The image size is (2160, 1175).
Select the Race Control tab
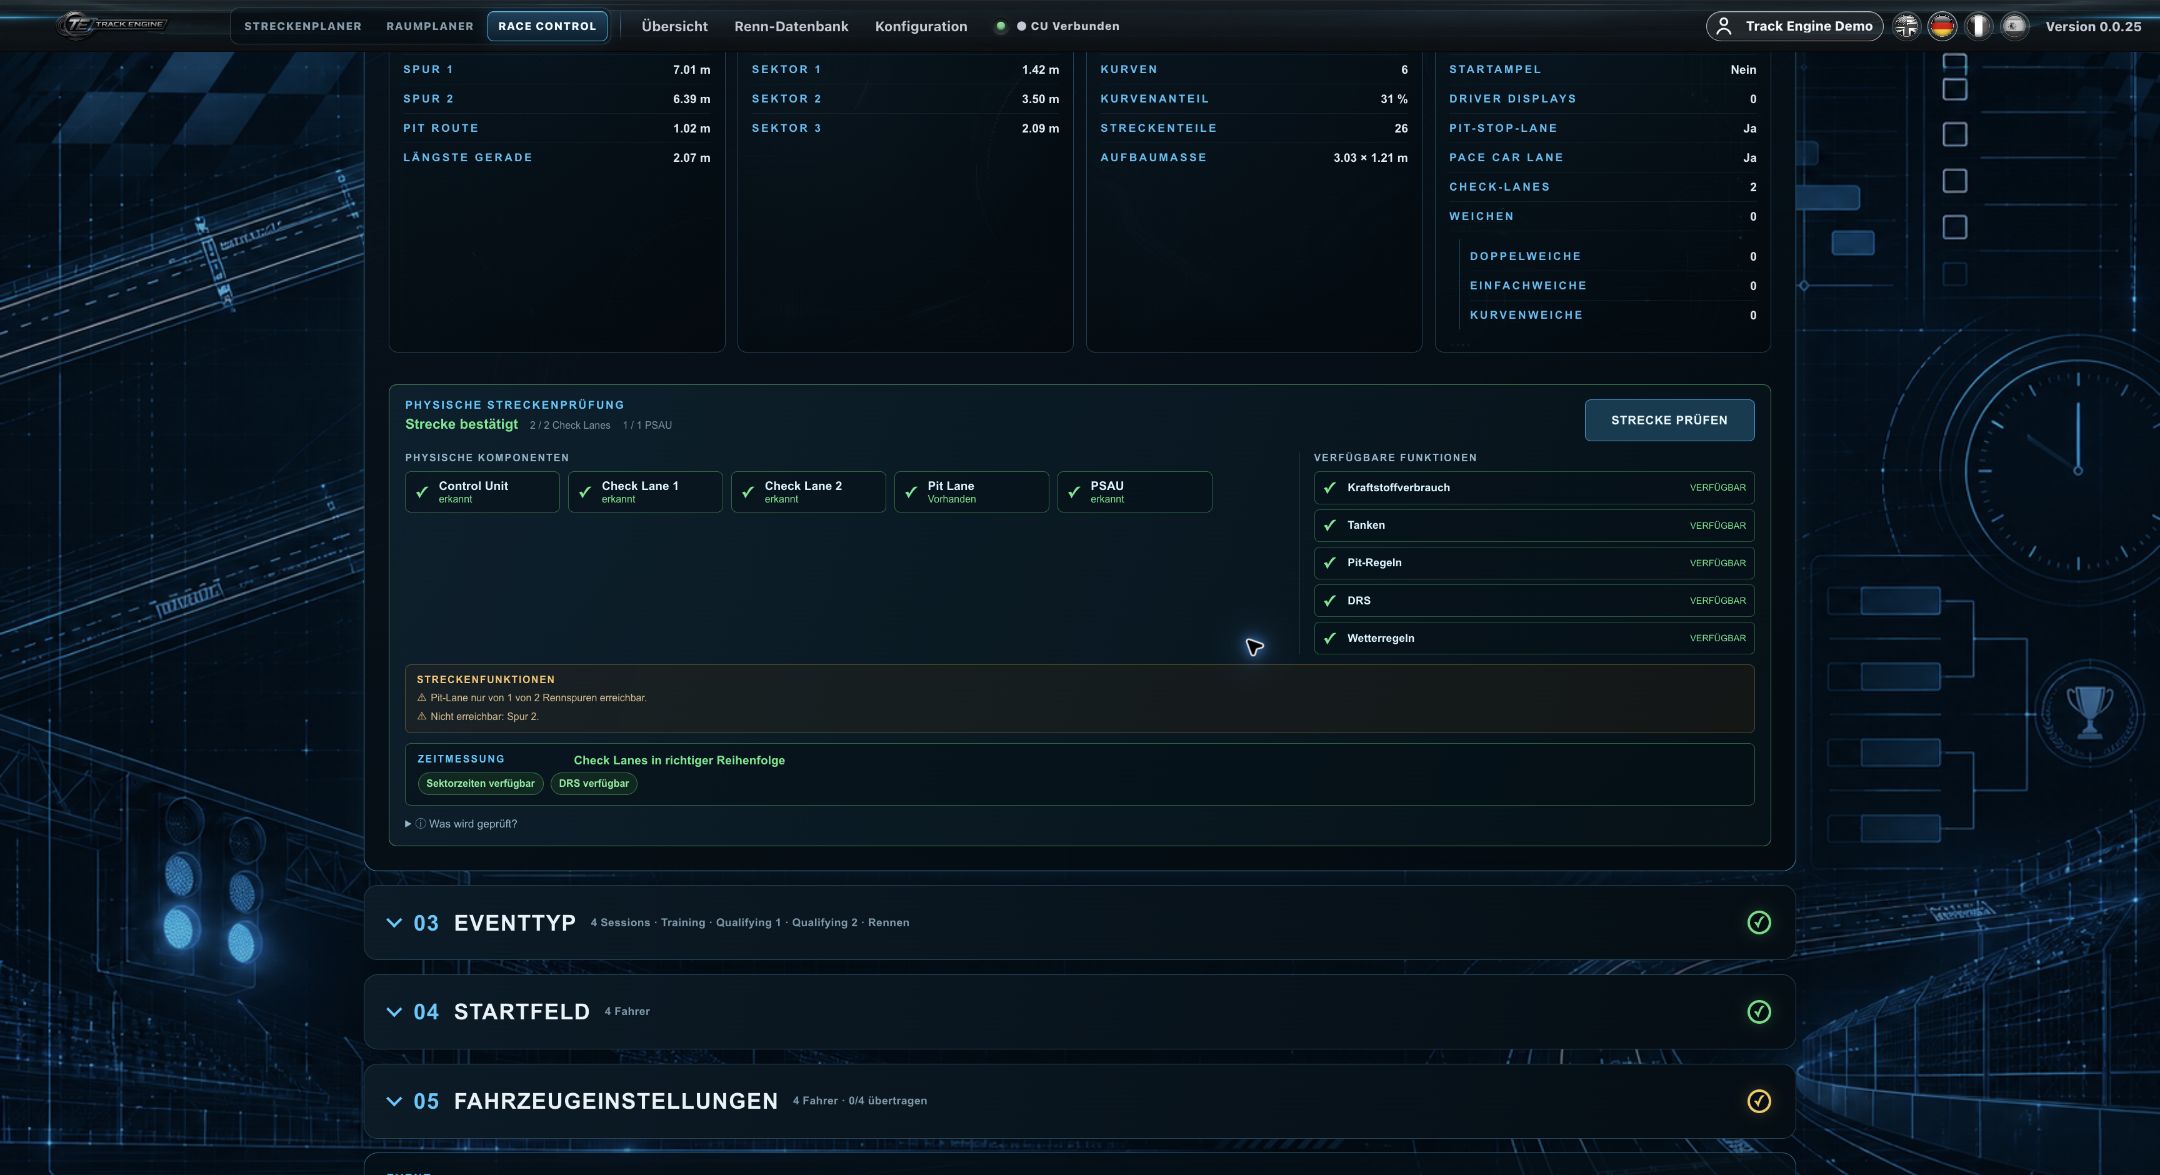coord(547,26)
